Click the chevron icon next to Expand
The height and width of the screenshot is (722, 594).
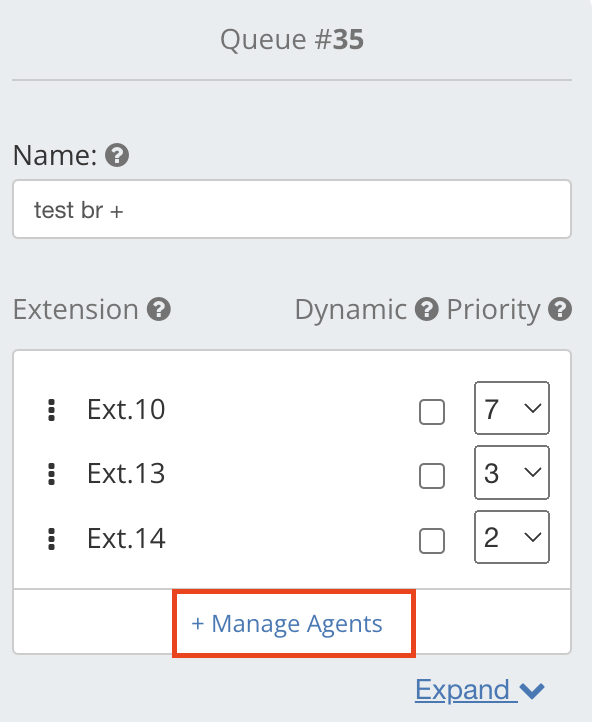tap(532, 691)
